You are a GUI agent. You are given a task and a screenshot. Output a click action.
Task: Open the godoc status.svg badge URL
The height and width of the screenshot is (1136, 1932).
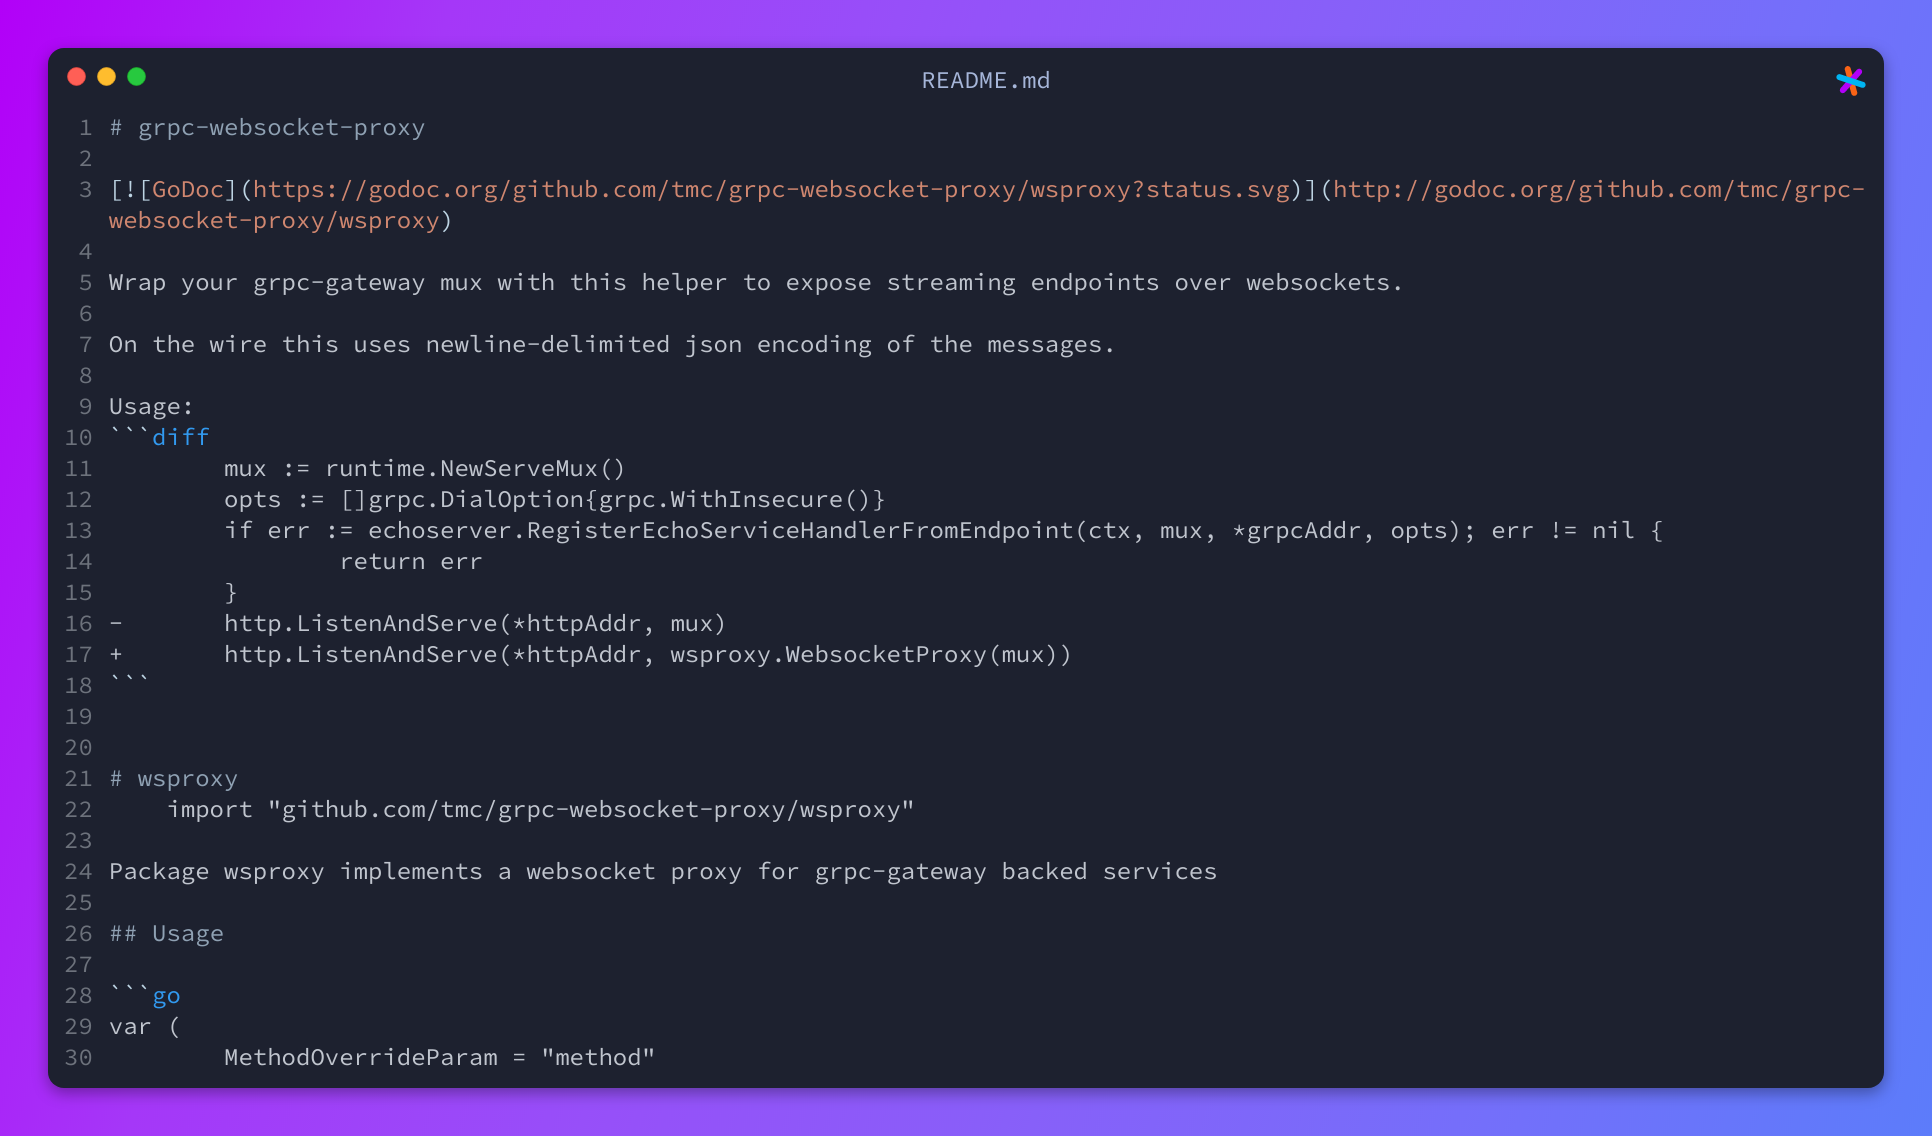pyautogui.click(x=772, y=190)
